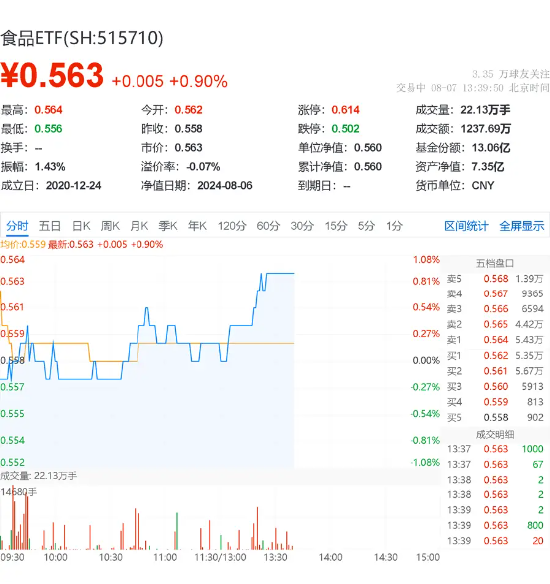Viewport: 550px width, 584px height.
Task: Click the 单位净值 0.560 value
Action: coord(368,148)
